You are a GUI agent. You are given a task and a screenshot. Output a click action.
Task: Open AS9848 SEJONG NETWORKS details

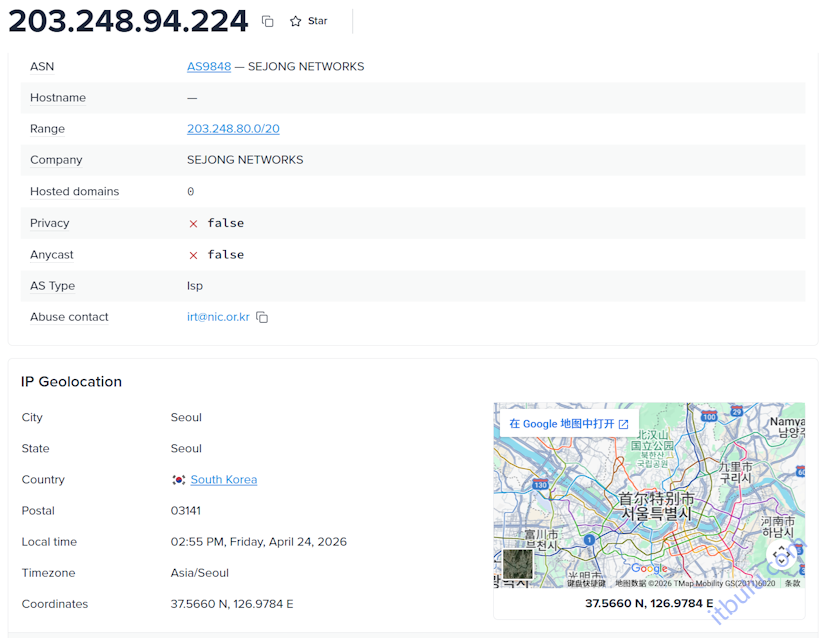point(208,67)
